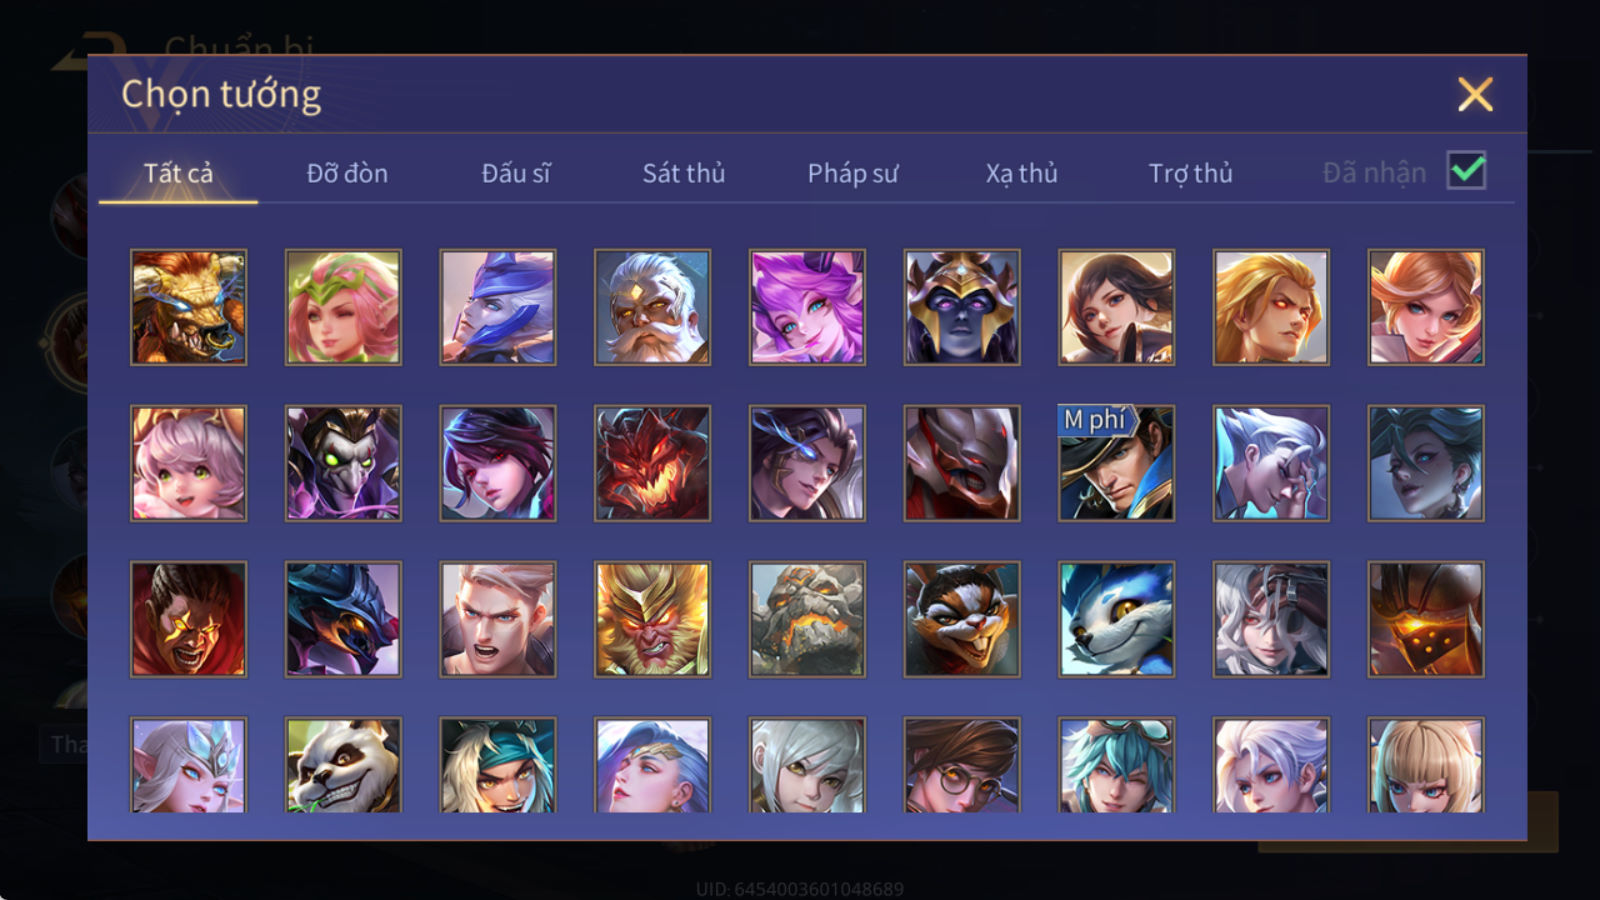Go to the Trợ thủ tab
The image size is (1600, 900).
1190,173
